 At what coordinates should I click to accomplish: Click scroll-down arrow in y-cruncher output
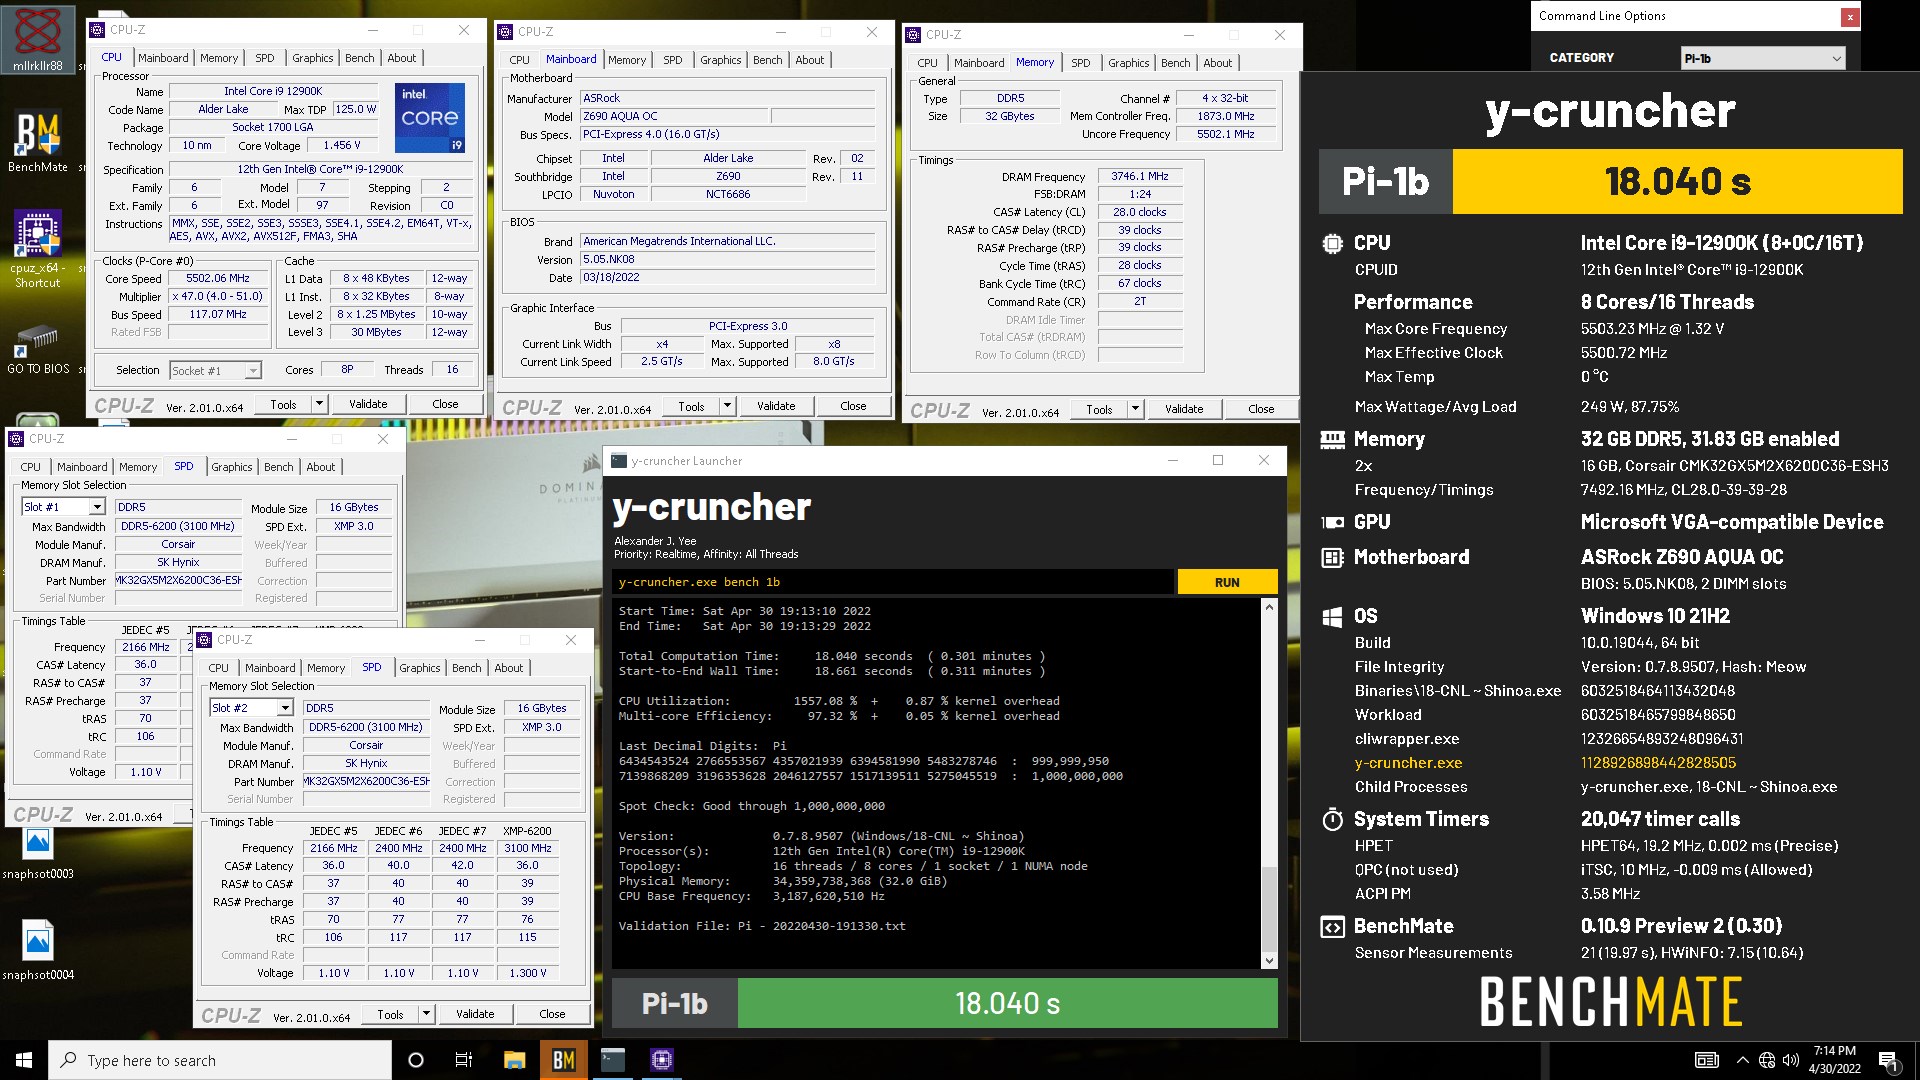[1269, 961]
